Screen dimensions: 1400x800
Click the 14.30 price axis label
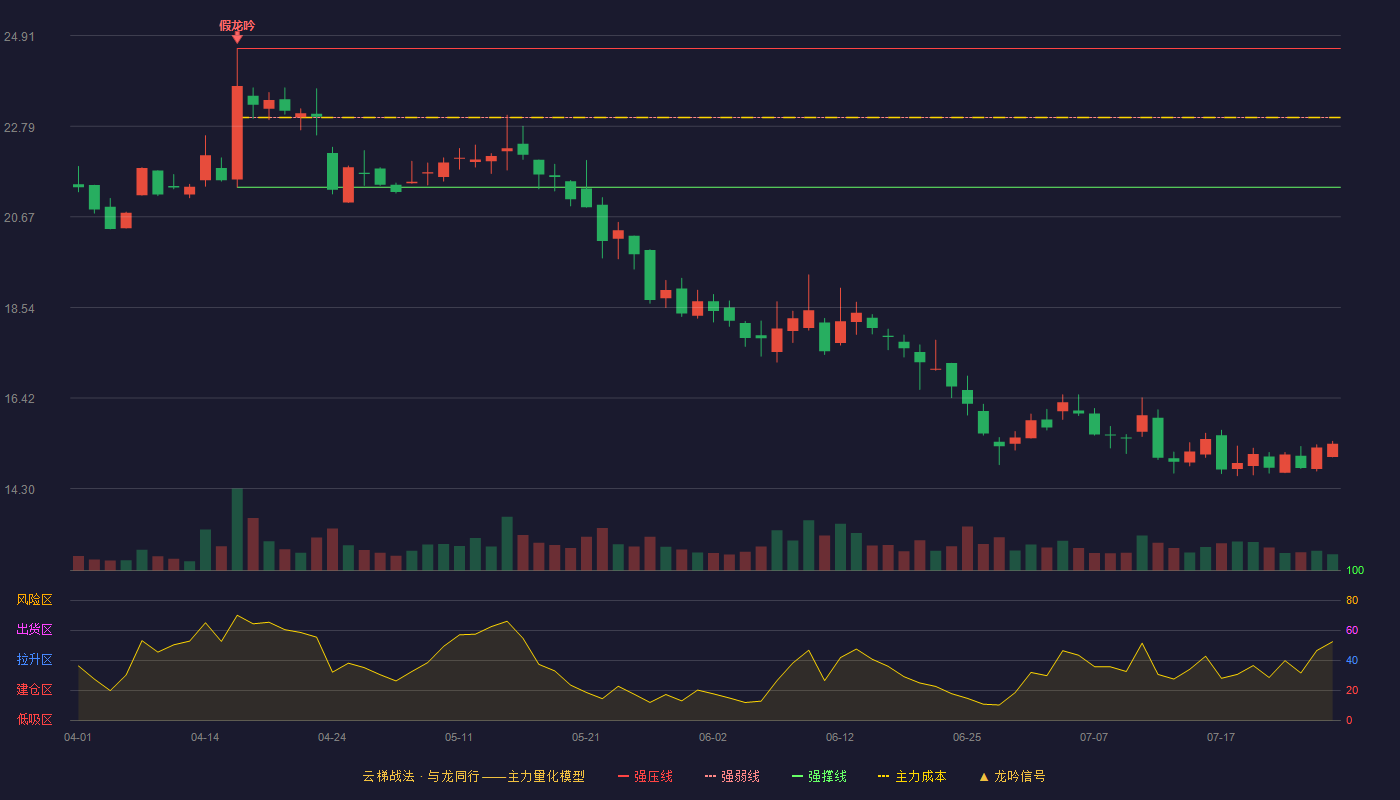19,489
